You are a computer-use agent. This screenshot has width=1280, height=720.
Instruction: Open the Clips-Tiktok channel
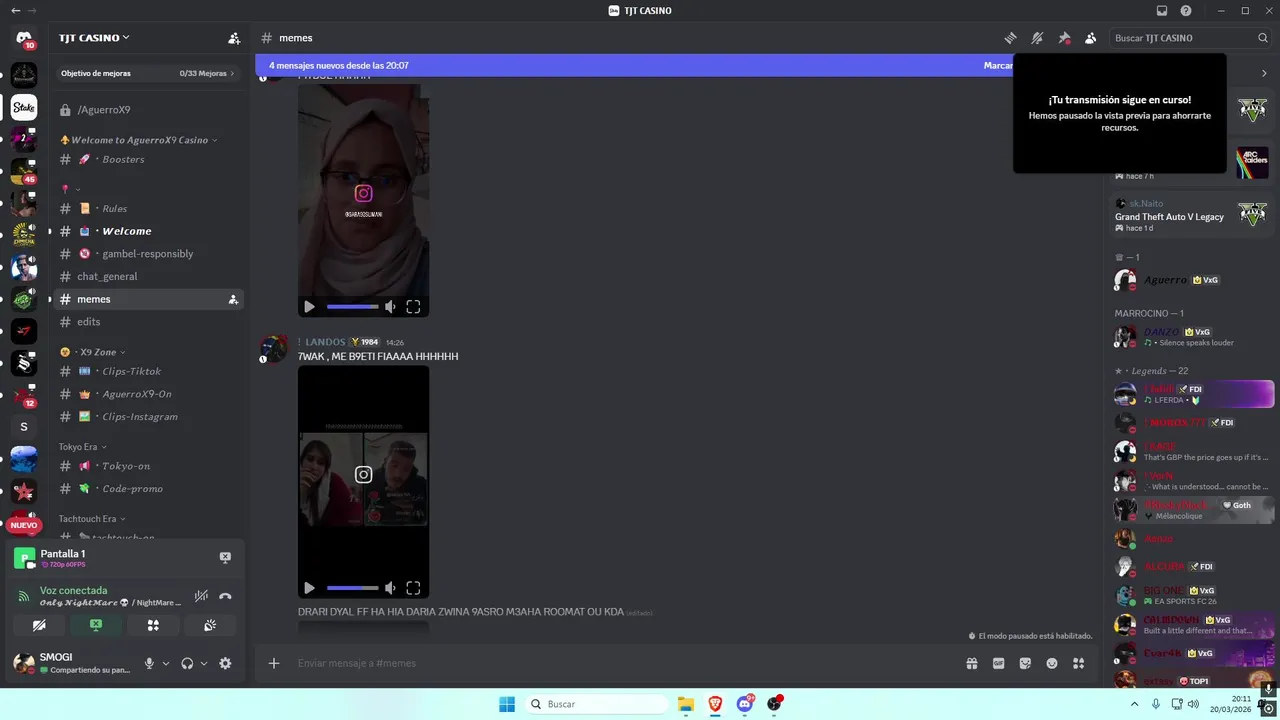[x=150, y=371]
